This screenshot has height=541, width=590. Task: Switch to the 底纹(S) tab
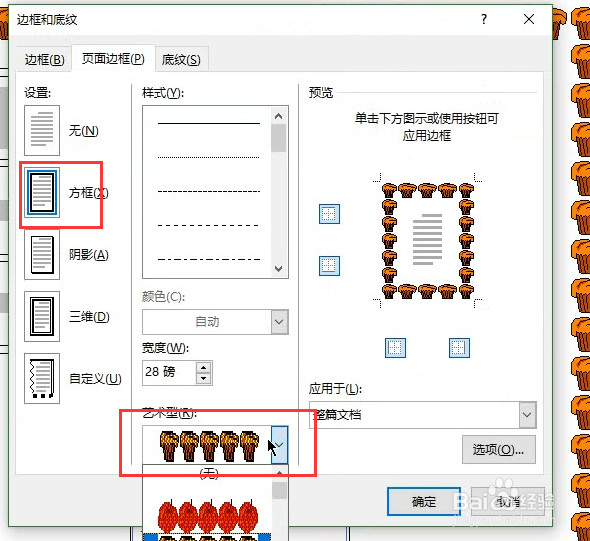[x=181, y=59]
